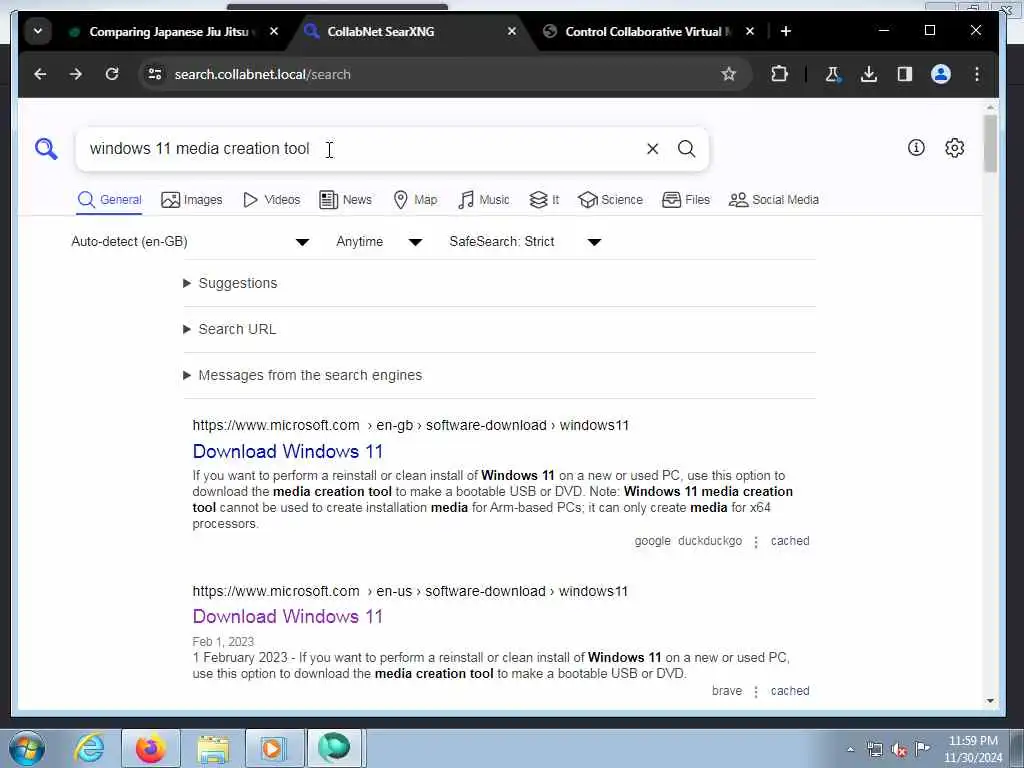1024x768 pixels.
Task: Open the media player taskbar icon
Action: click(x=272, y=748)
